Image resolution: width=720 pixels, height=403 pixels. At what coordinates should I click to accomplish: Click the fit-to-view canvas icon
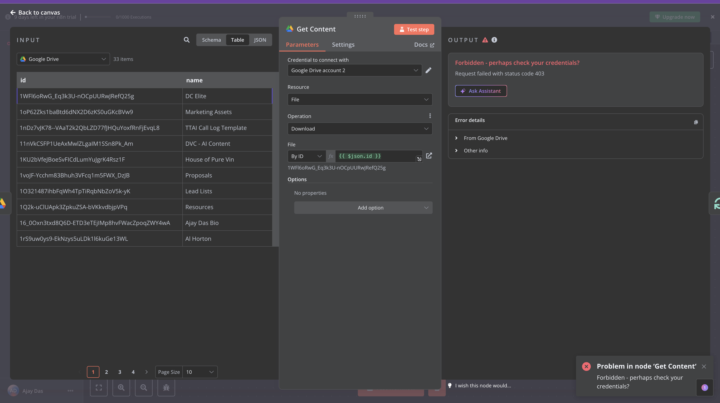coord(99,388)
